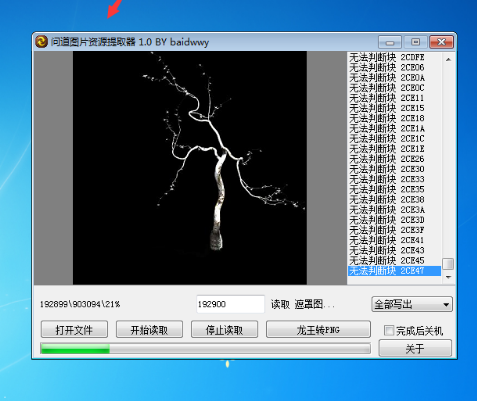Click list scrollbar down arrow

pyautogui.click(x=448, y=277)
